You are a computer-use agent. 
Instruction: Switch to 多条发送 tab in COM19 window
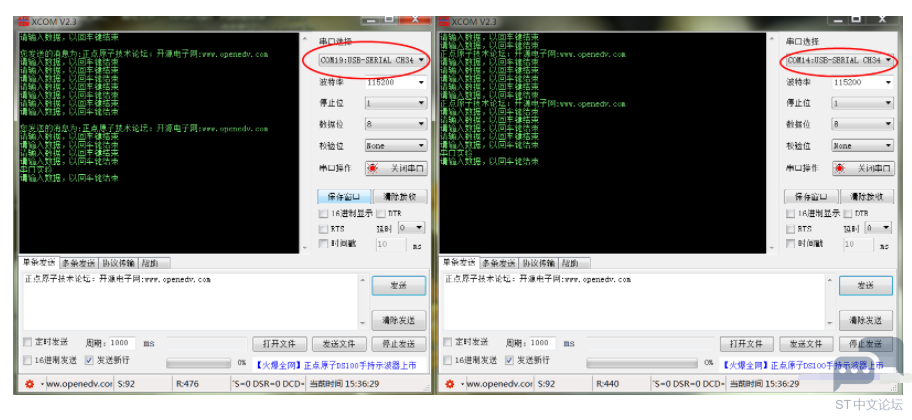79,263
